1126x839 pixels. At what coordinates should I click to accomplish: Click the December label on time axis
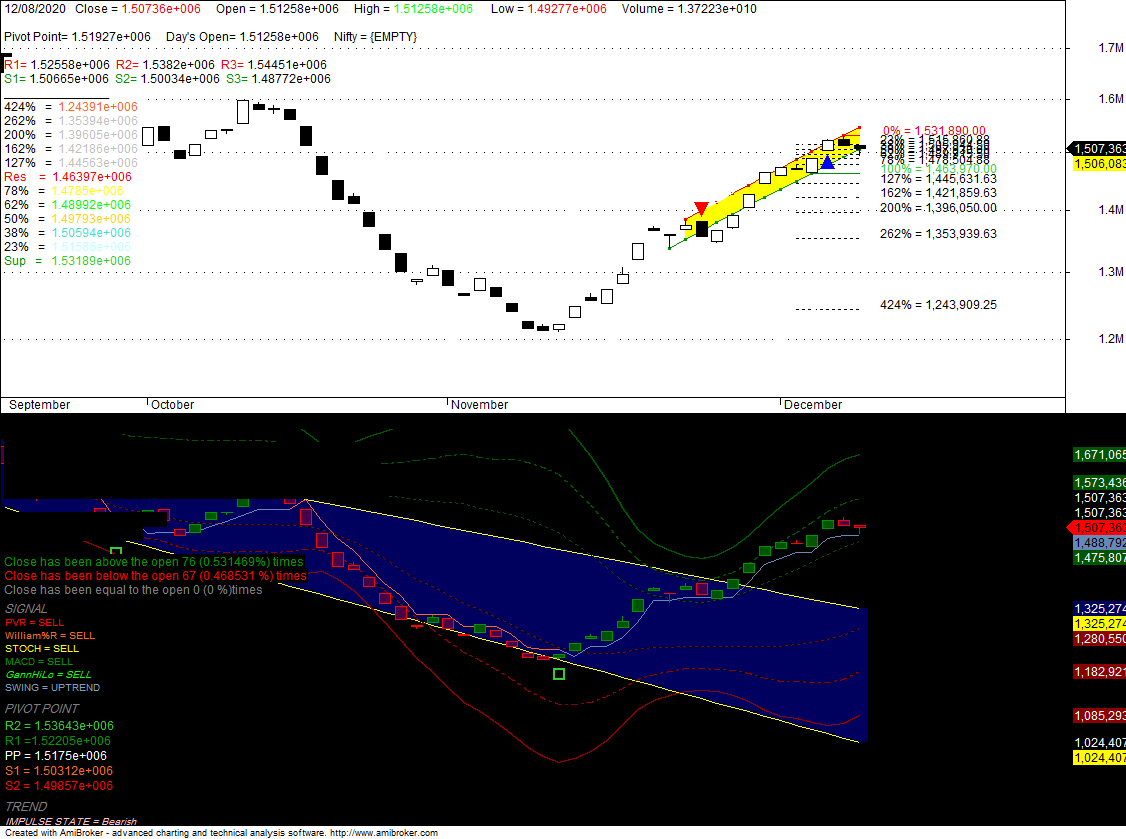[x=813, y=405]
